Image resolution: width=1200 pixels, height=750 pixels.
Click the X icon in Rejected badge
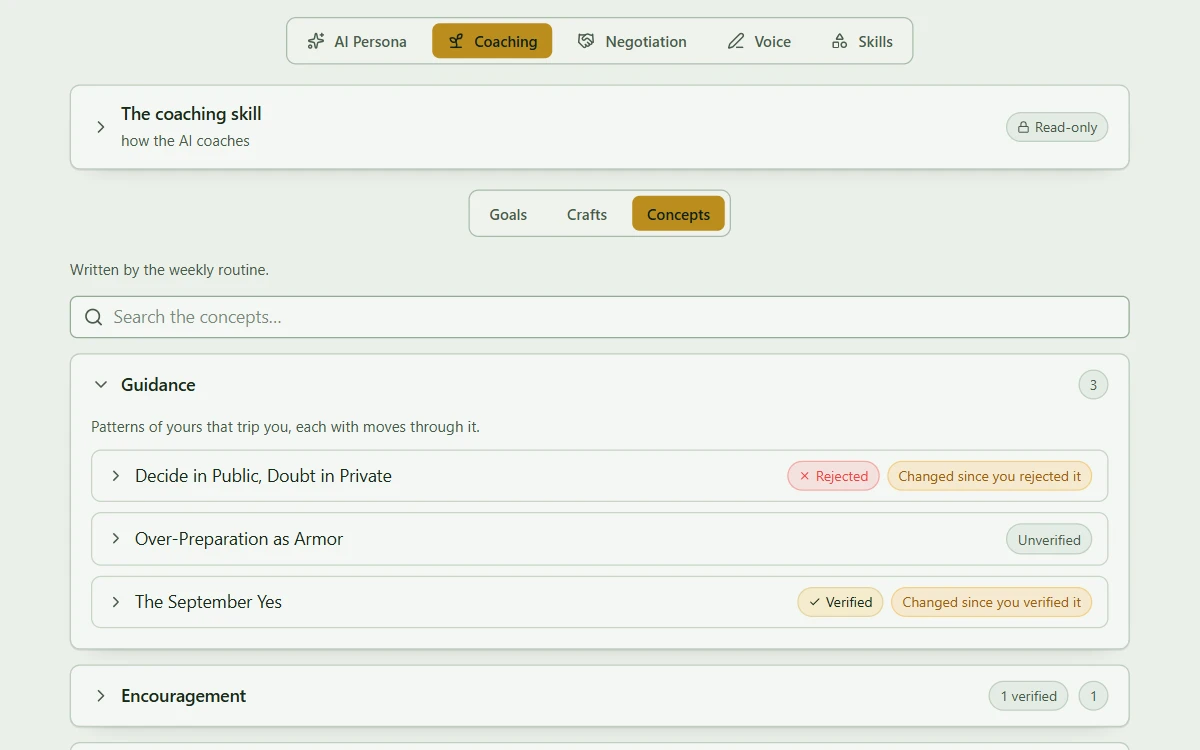805,476
